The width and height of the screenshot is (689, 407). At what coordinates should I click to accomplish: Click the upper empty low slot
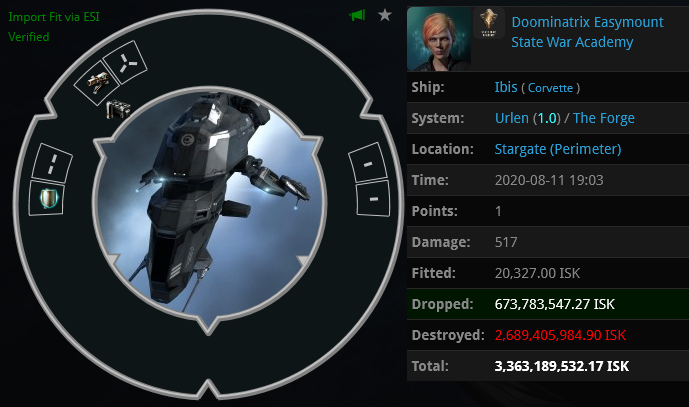point(368,163)
